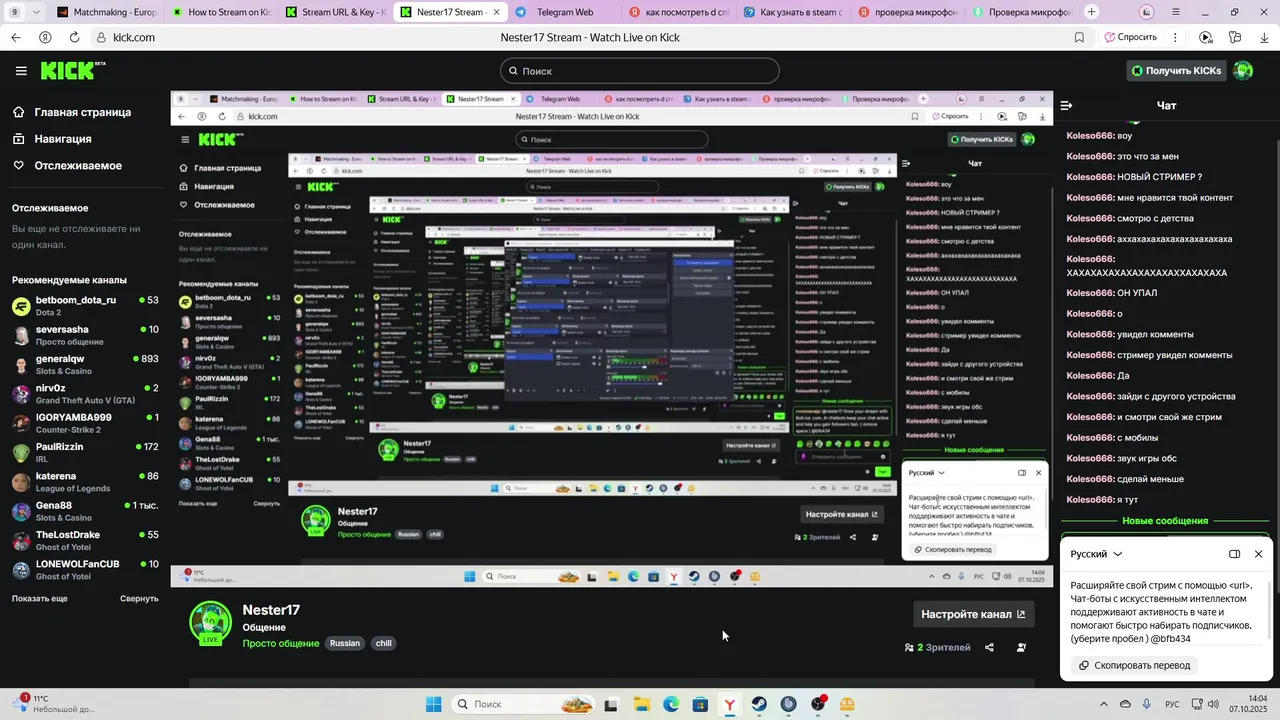
Task: Jump to Новые сообщения in chat
Action: 1165,521
